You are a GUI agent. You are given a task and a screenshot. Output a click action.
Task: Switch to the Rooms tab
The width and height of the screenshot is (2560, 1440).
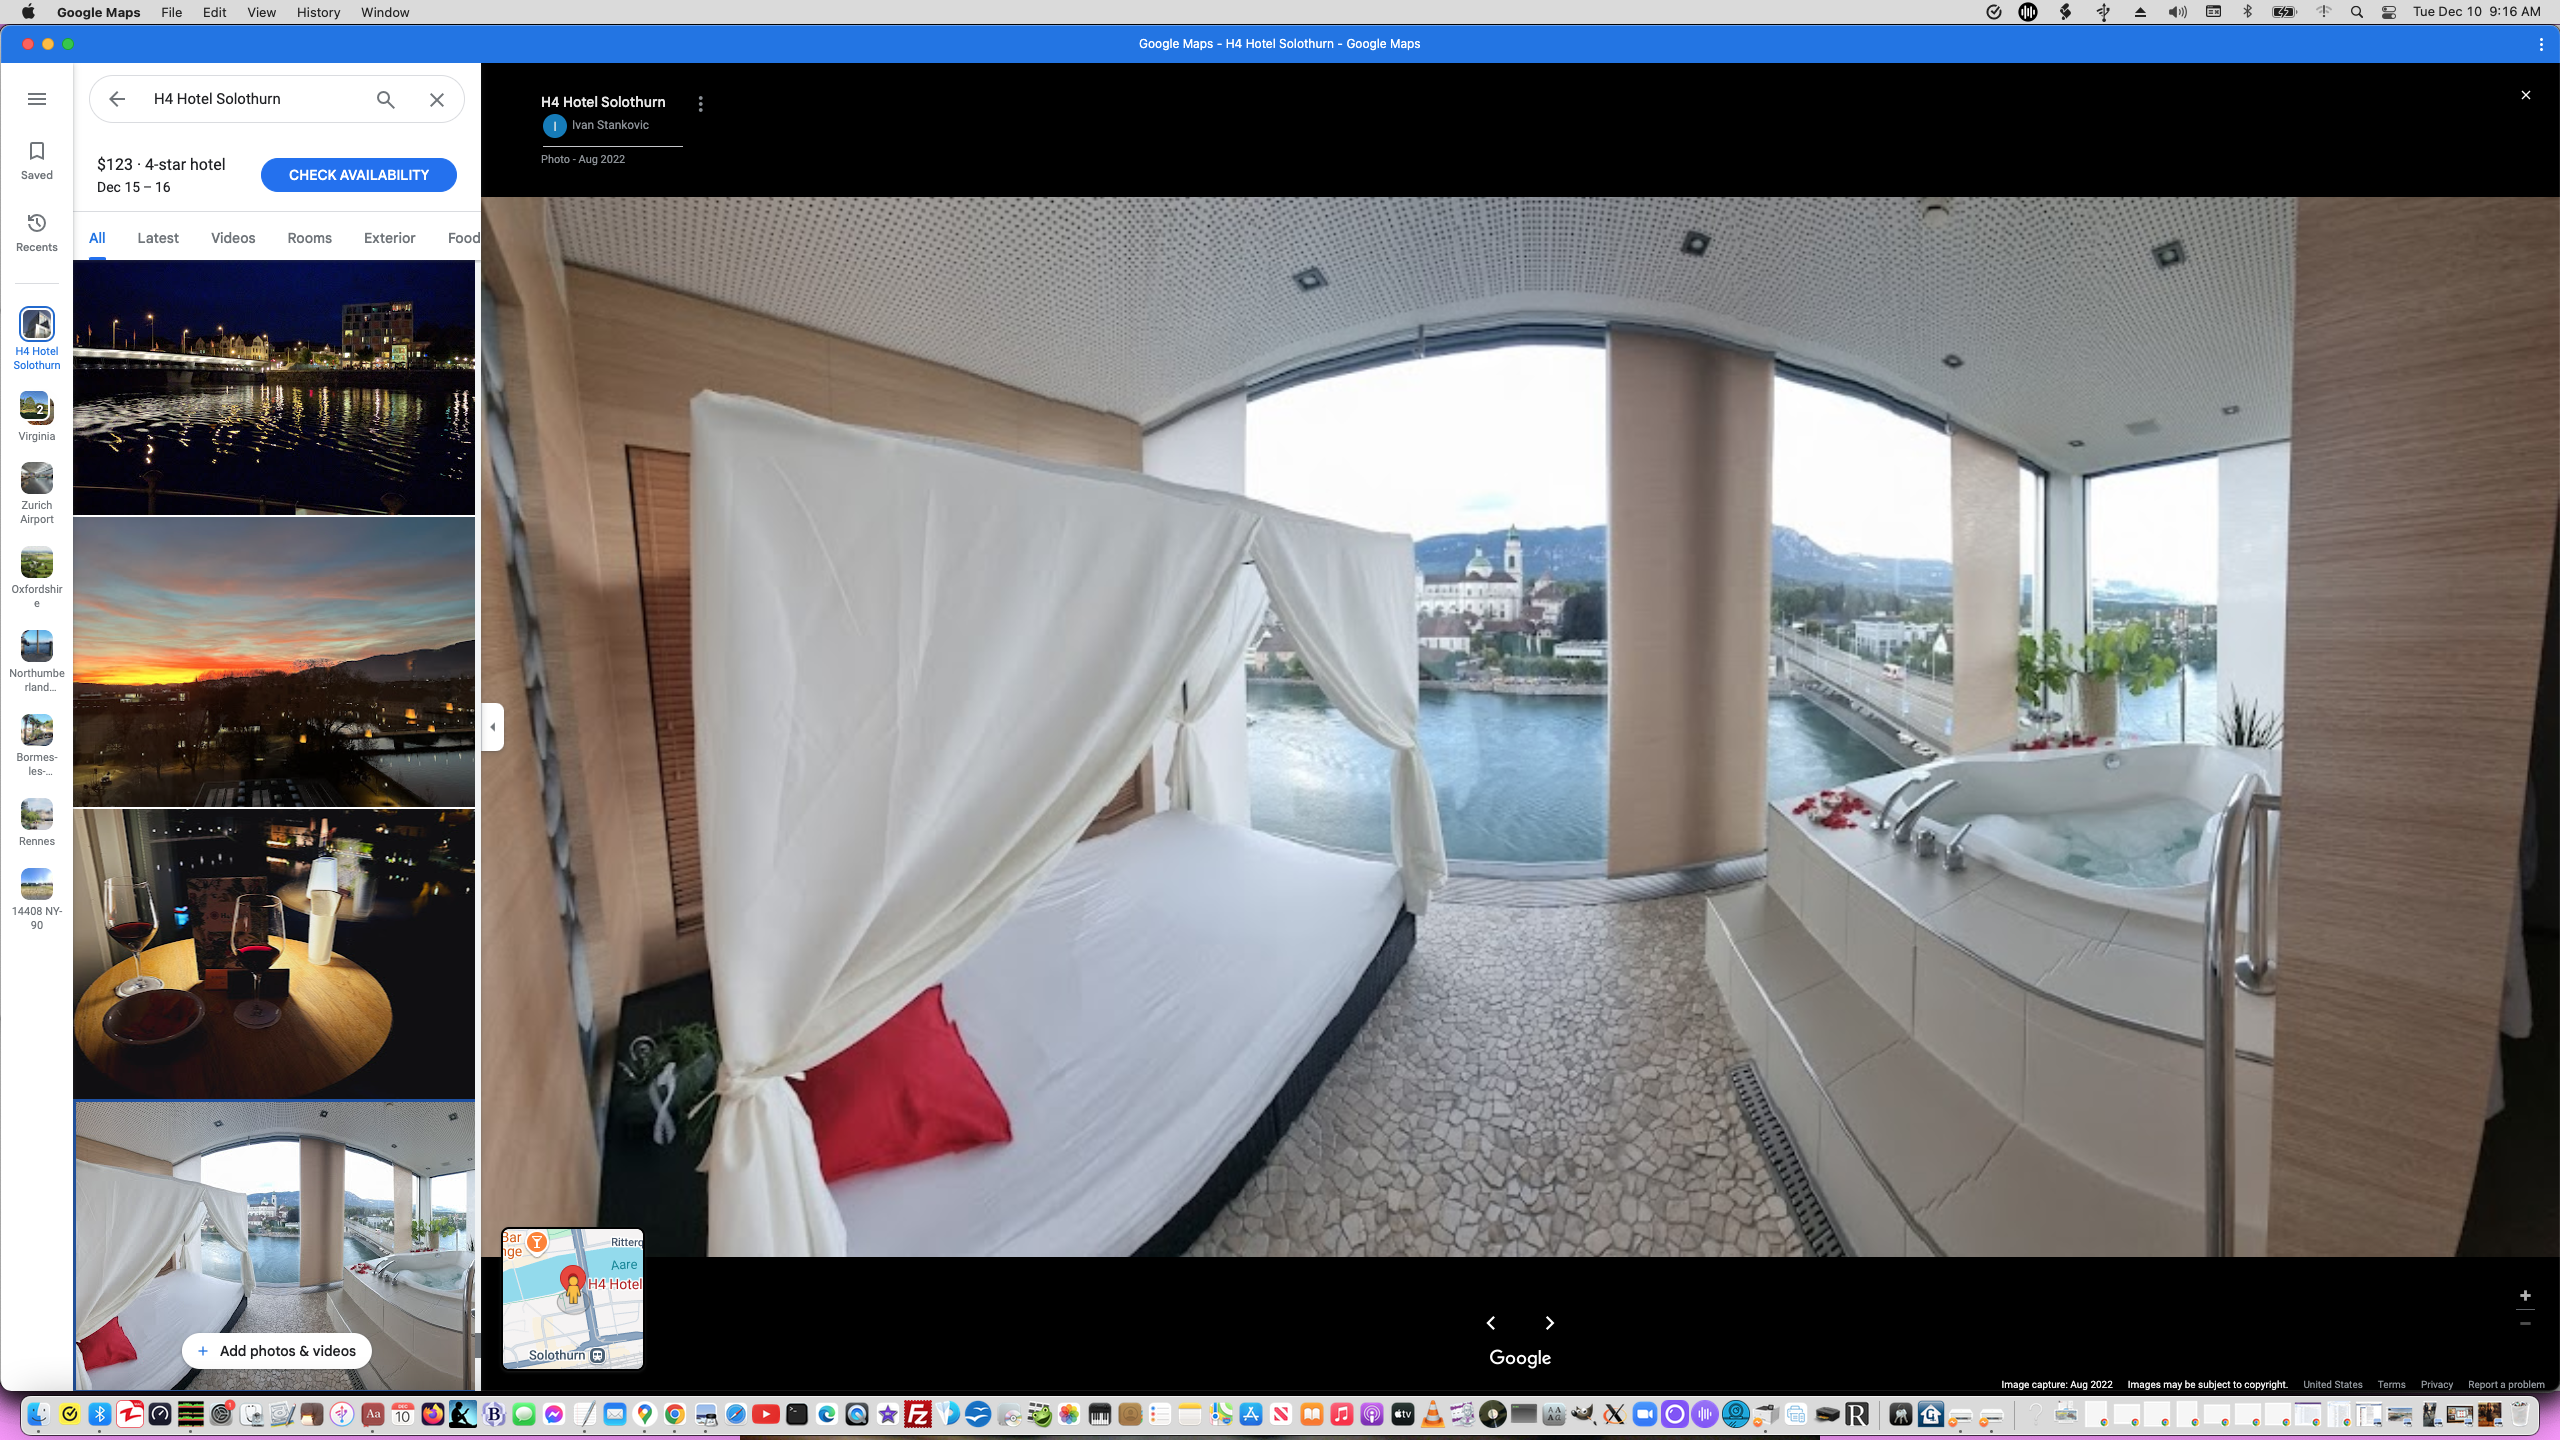pyautogui.click(x=309, y=238)
